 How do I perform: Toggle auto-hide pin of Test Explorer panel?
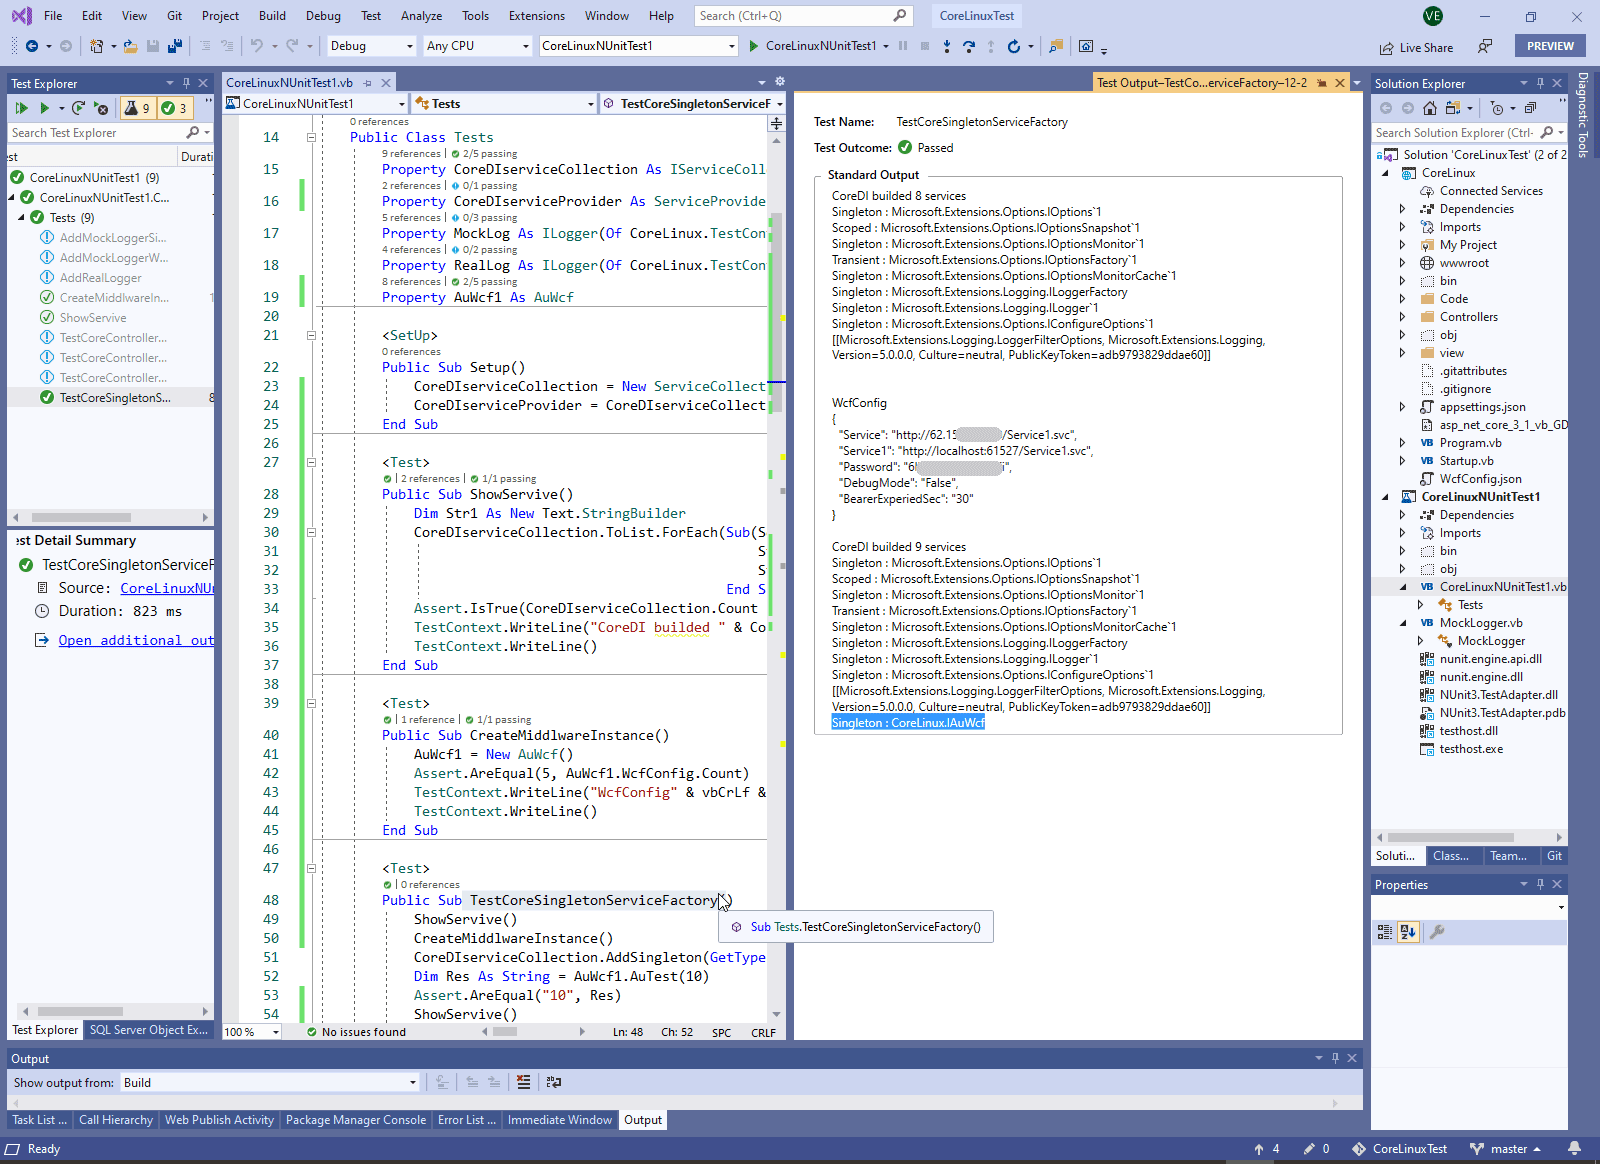(x=186, y=83)
